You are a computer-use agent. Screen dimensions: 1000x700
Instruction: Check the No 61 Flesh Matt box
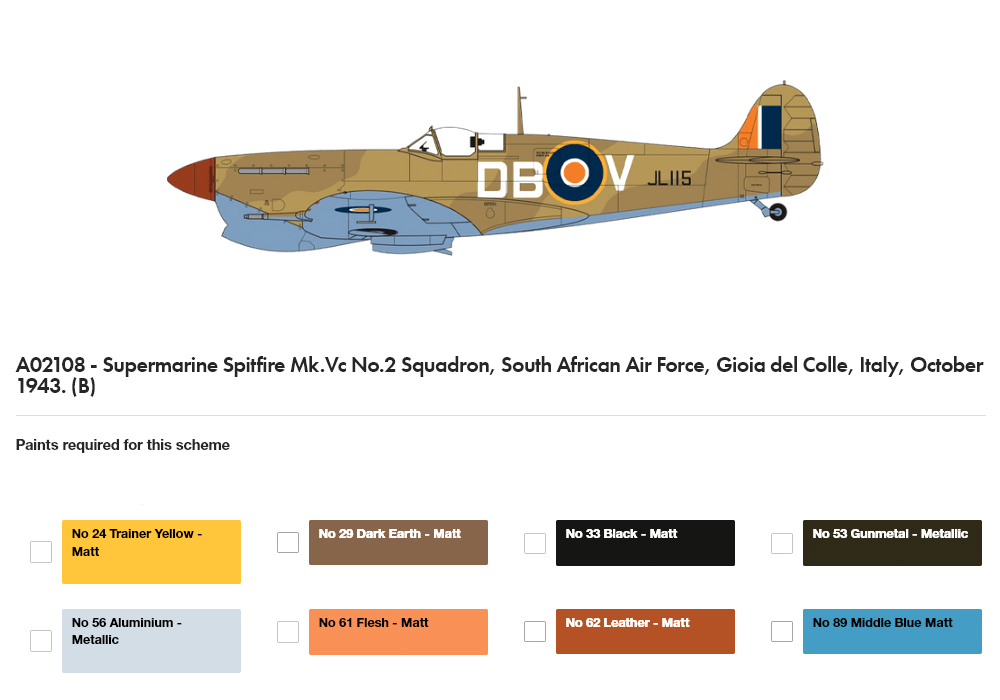coord(288,632)
